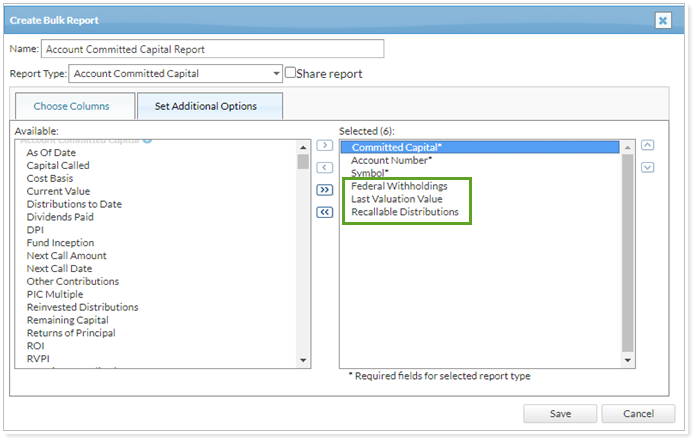Image resolution: width=697 pixels, height=443 pixels.
Task: Switch to the Choose Columns tab
Action: (71, 106)
